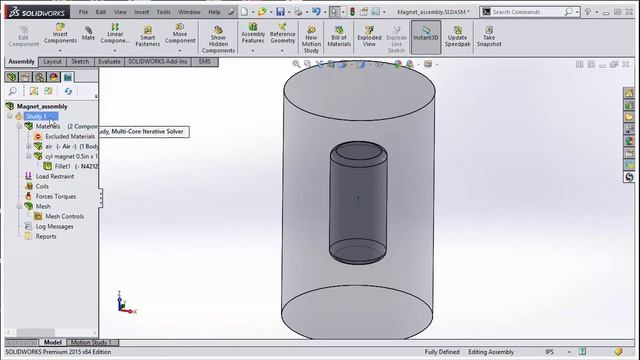This screenshot has width=640, height=360.
Task: Collapse the Materials tree node
Action: (x=19, y=127)
